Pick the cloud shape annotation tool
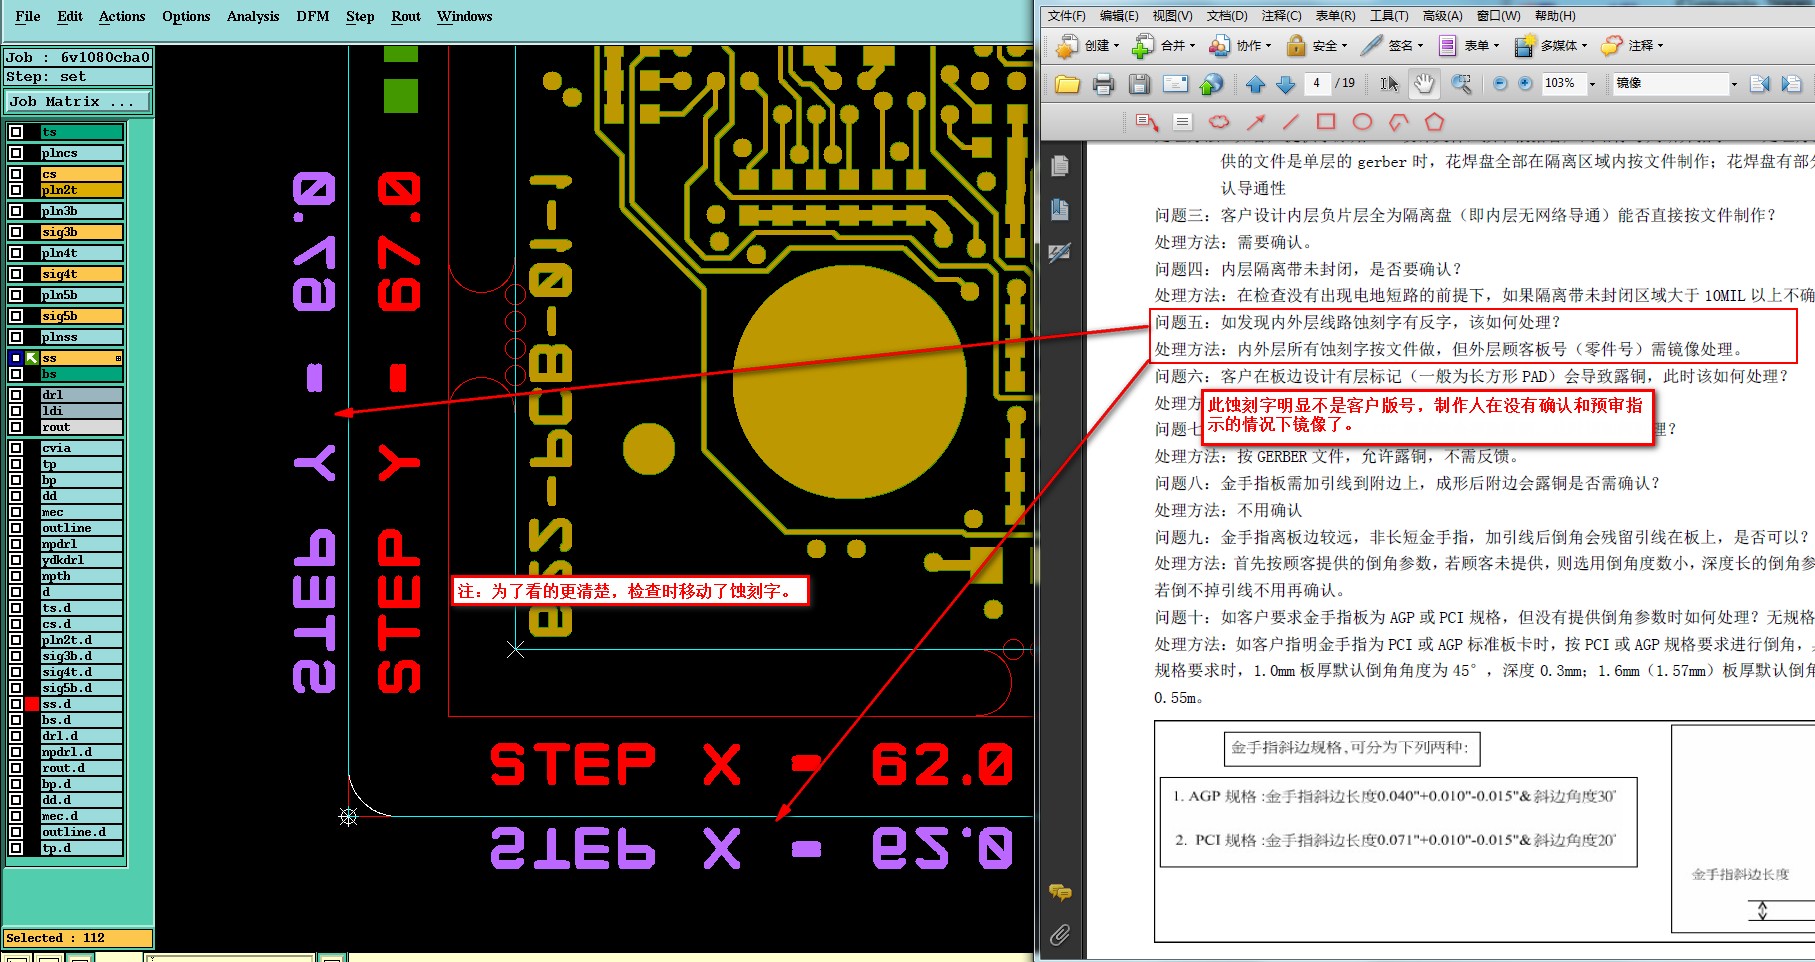Viewport: 1815px width, 962px height. [x=1219, y=122]
